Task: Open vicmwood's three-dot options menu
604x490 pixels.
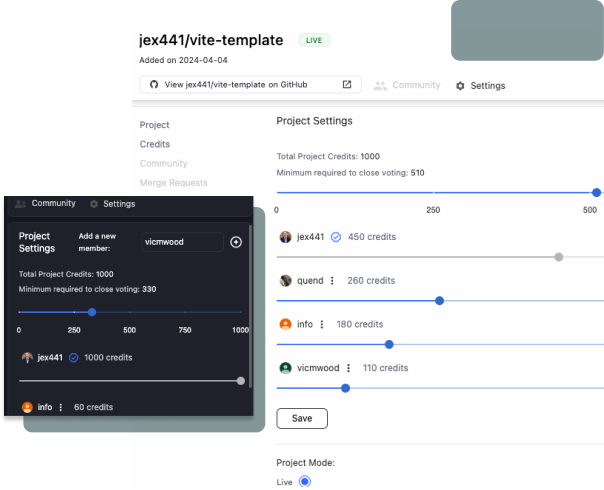Action: pos(348,368)
